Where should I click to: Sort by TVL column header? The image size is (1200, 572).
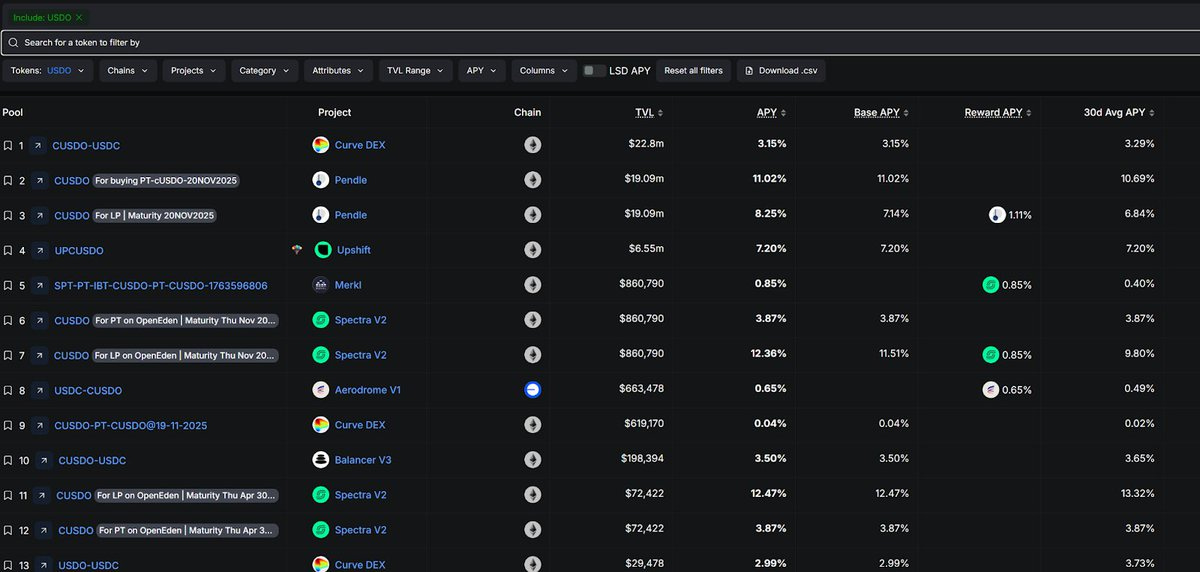649,113
